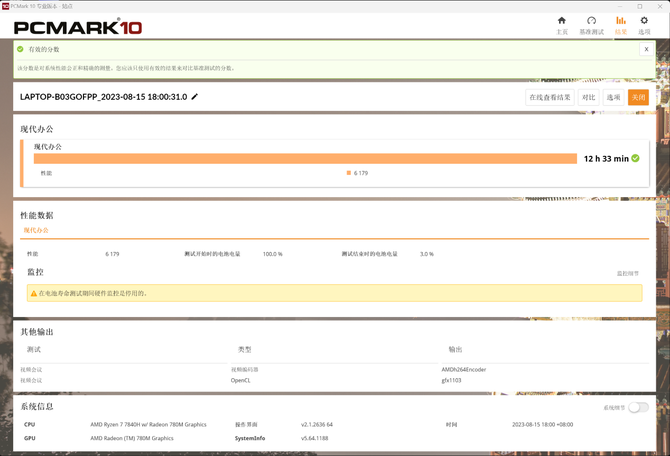Click the SystemInfo v5.64.1188 value
The image size is (670, 456).
click(314, 438)
